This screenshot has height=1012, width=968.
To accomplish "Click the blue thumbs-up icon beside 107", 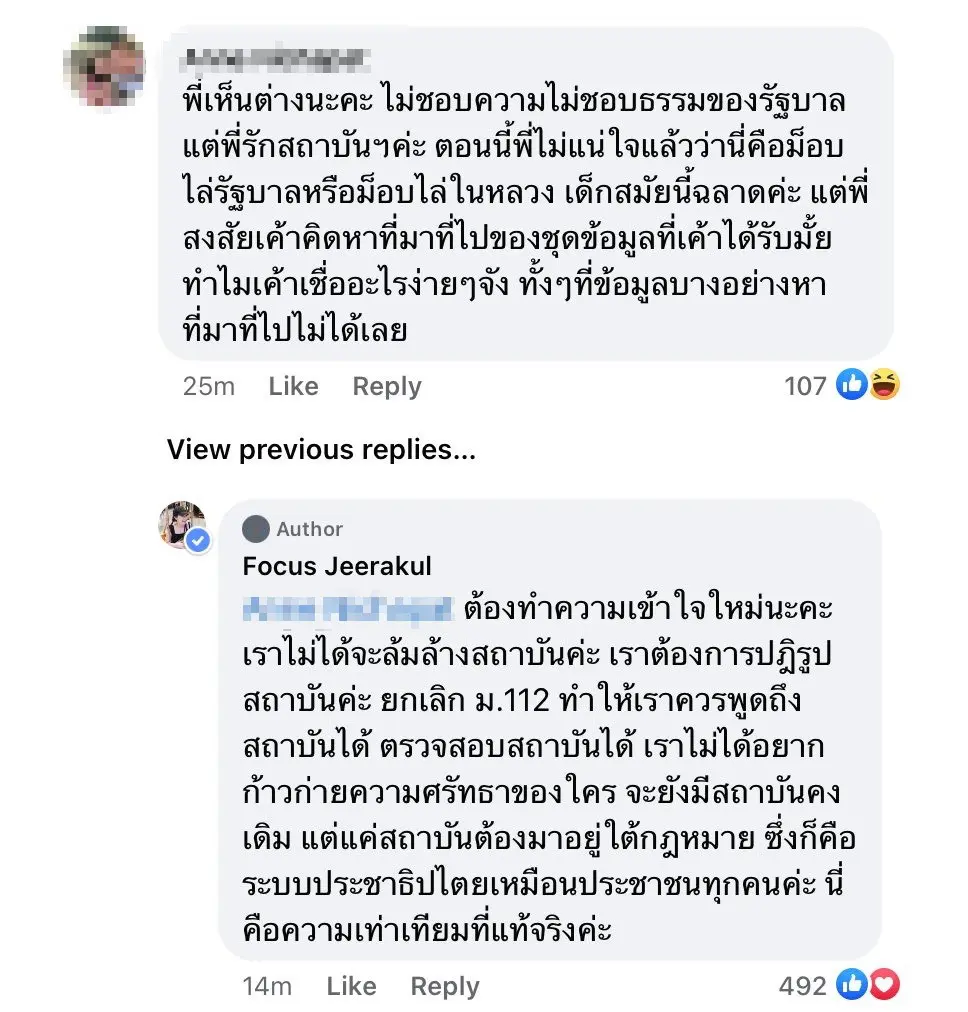I will click(851, 385).
